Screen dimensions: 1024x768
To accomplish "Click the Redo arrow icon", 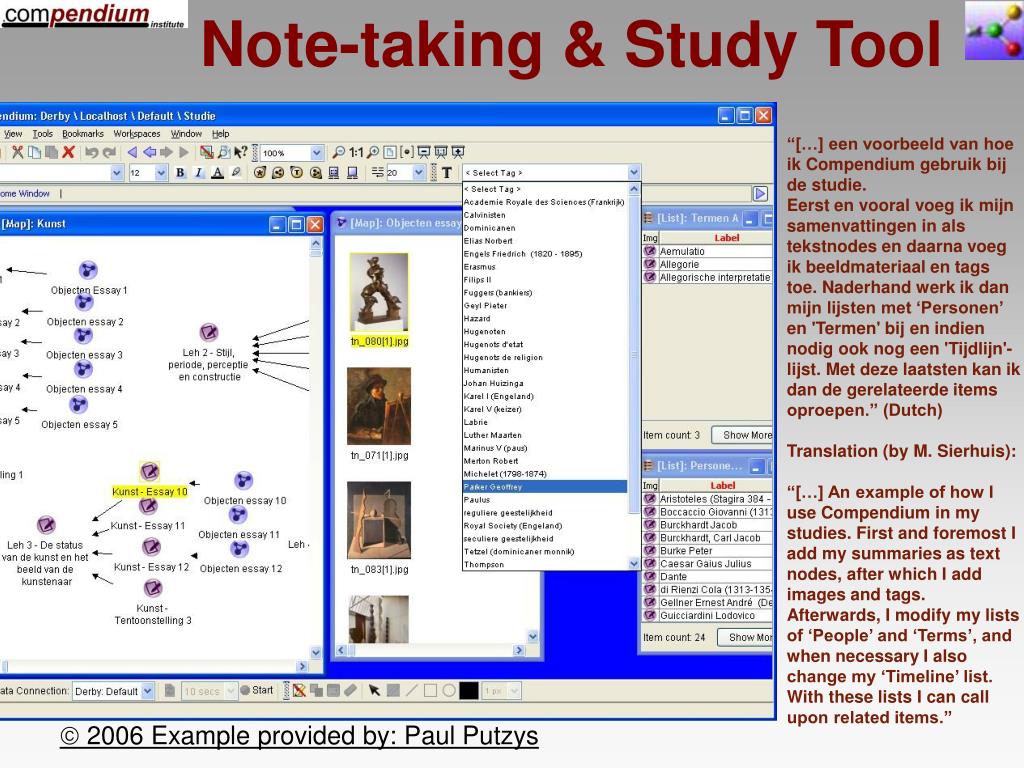I will [x=109, y=152].
